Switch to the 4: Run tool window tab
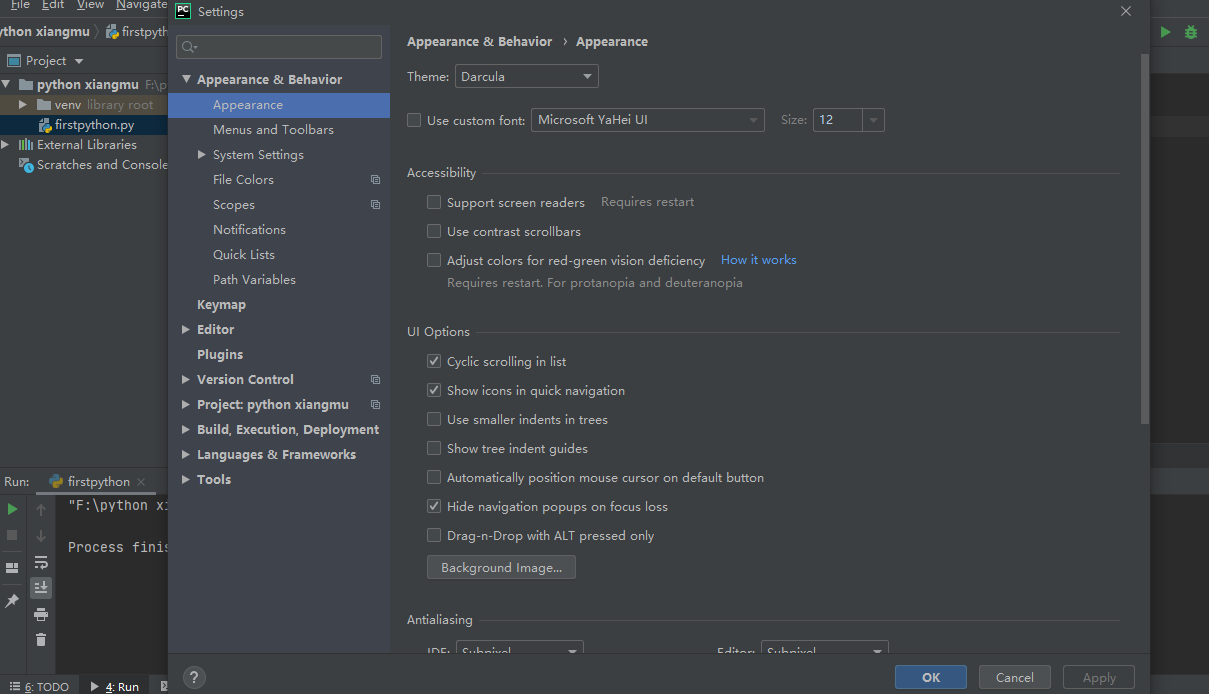 point(115,686)
